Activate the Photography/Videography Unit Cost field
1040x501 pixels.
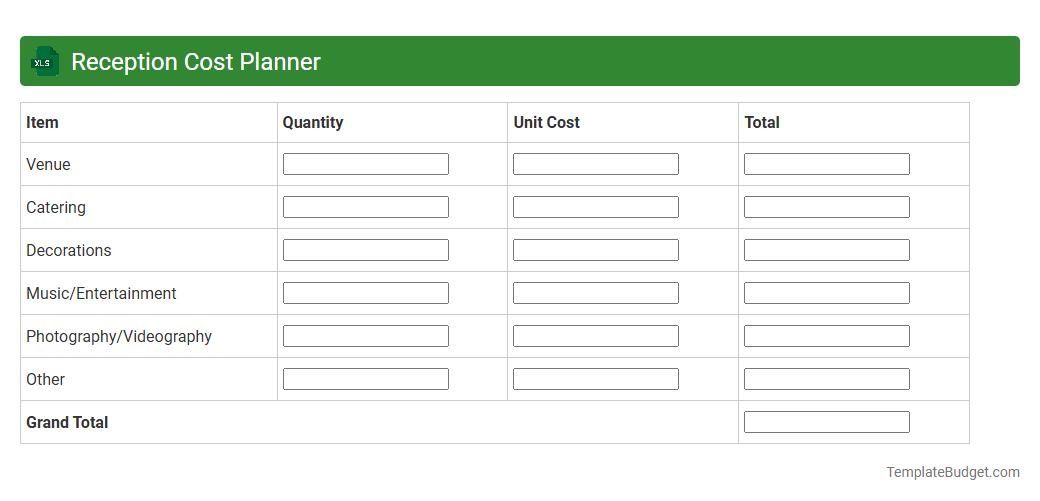point(596,336)
